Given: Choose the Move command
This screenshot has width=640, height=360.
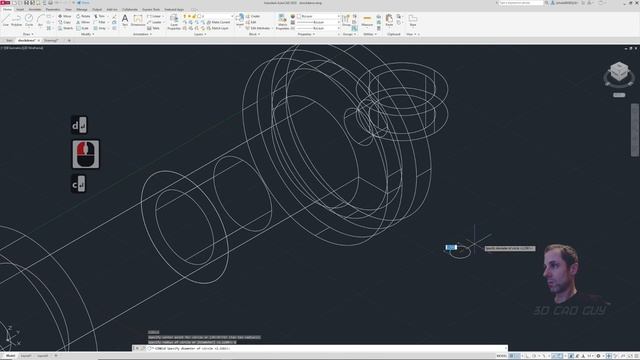Looking at the screenshot, I should [65, 16].
